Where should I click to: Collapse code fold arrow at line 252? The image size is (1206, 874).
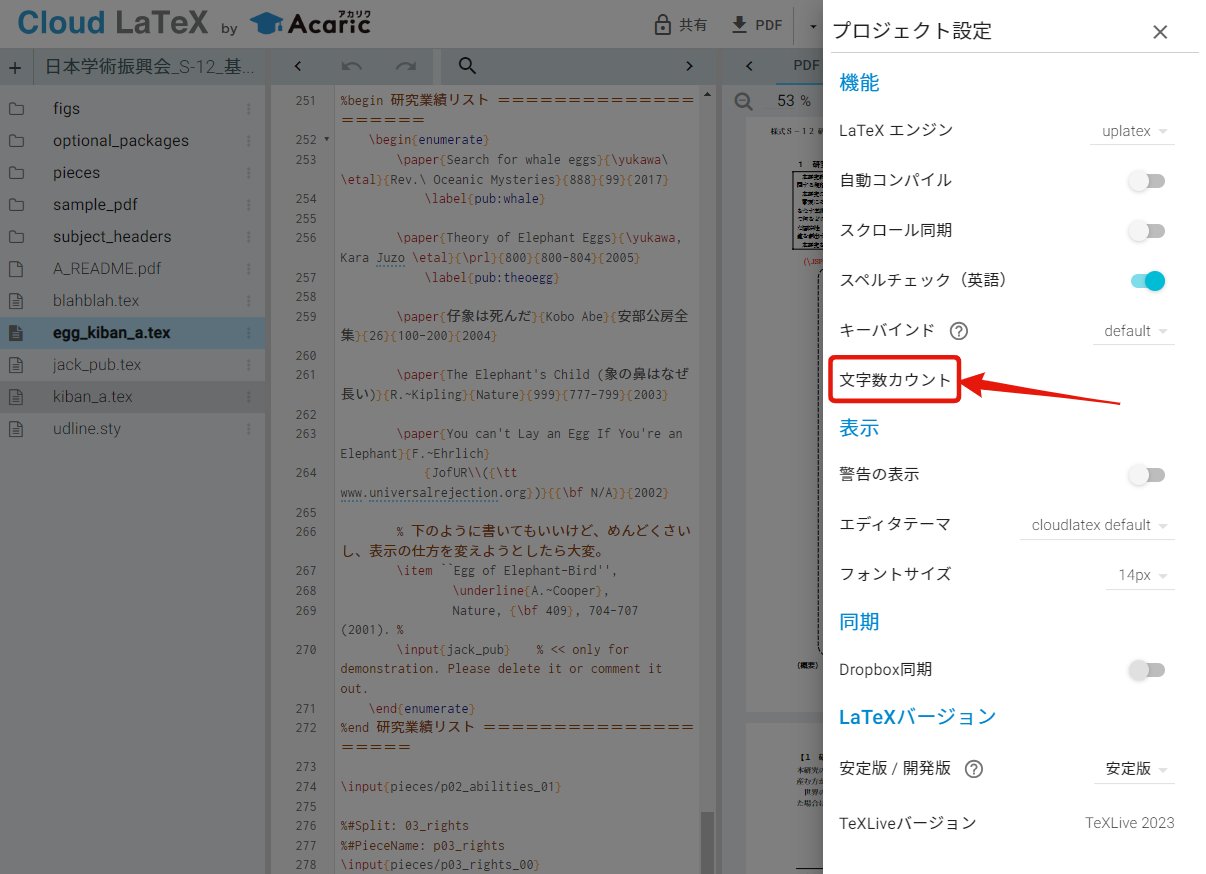tap(327, 140)
